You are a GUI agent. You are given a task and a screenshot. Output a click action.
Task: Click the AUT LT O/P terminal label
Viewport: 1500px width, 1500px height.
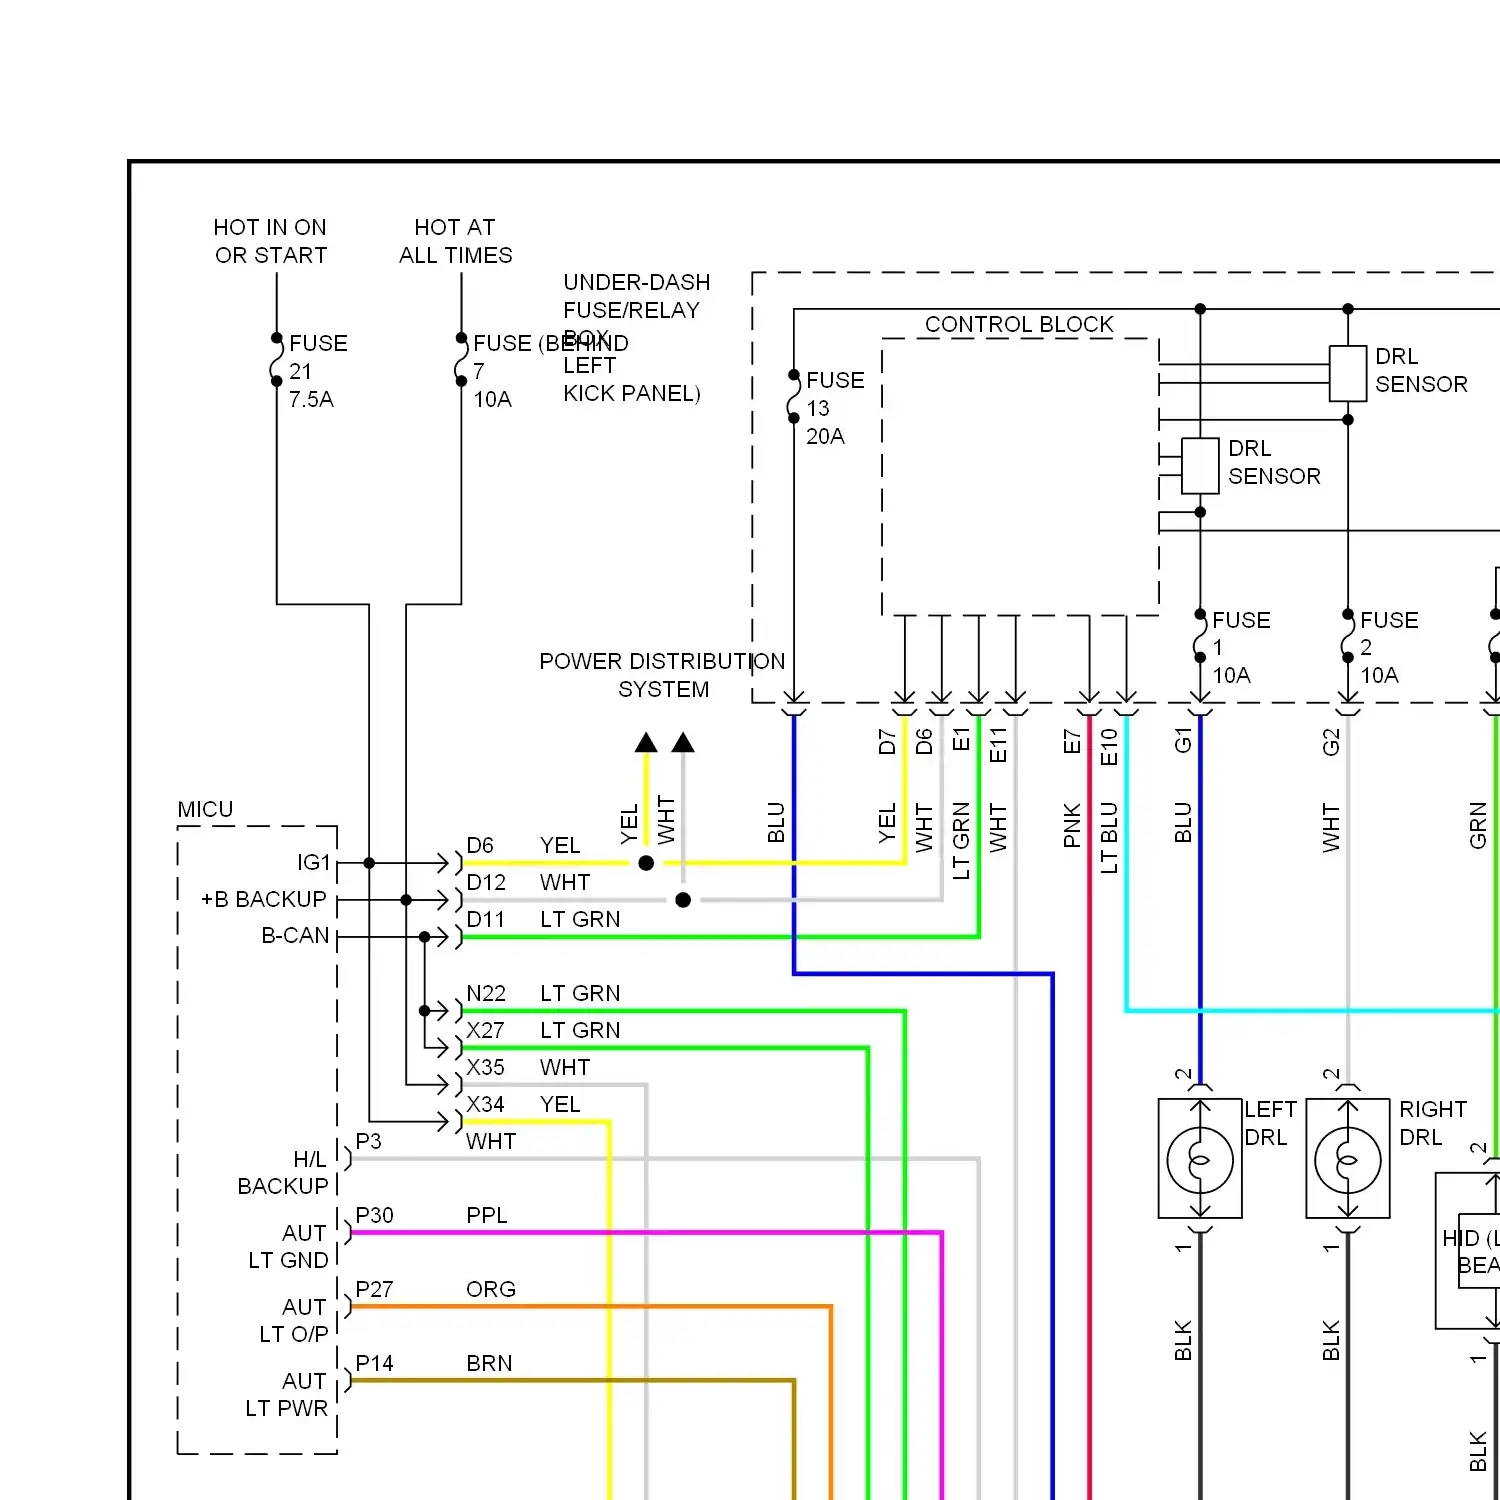(293, 1320)
